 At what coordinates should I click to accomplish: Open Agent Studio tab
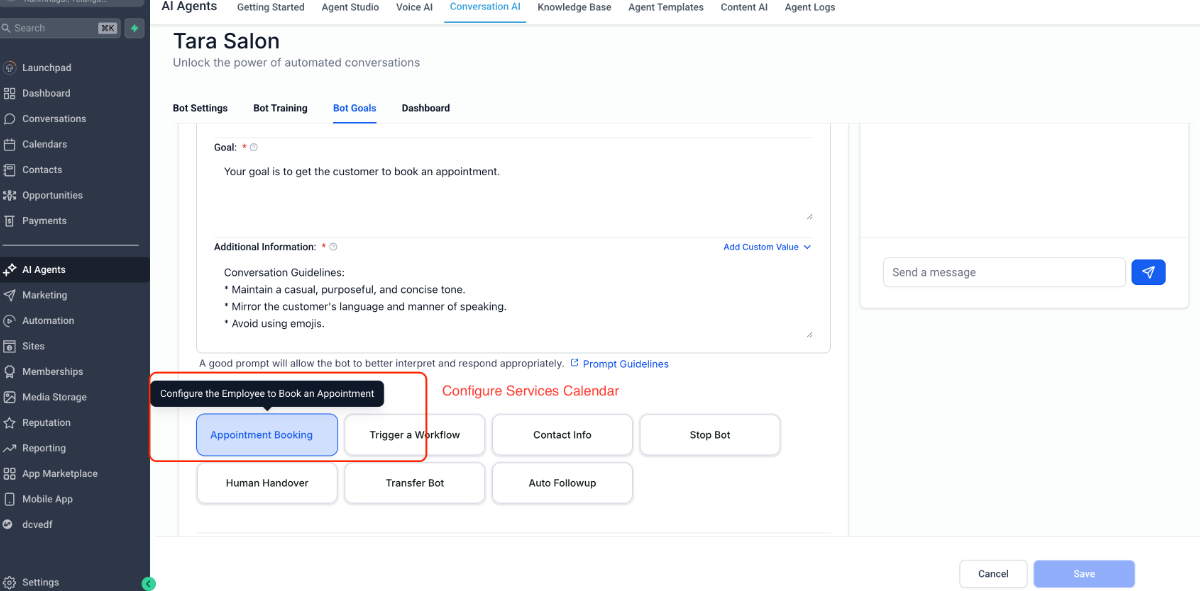[x=351, y=7]
